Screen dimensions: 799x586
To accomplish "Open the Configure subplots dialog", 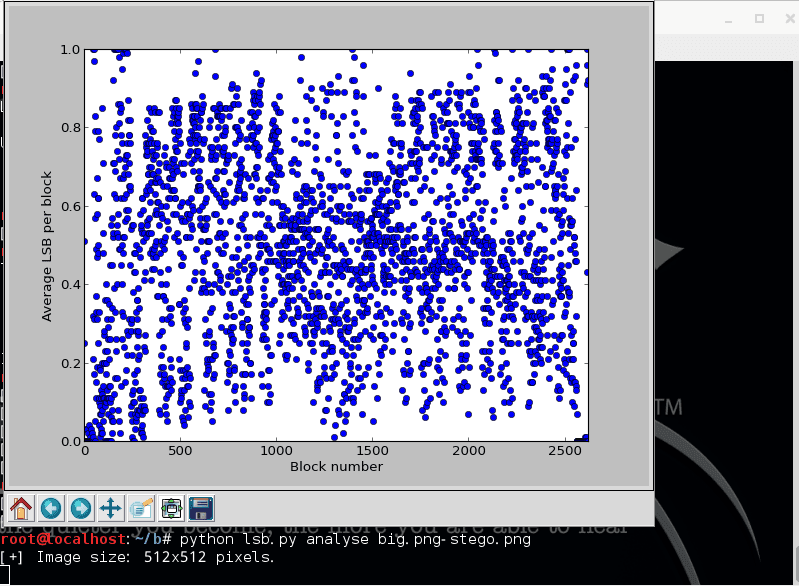I will pos(171,508).
